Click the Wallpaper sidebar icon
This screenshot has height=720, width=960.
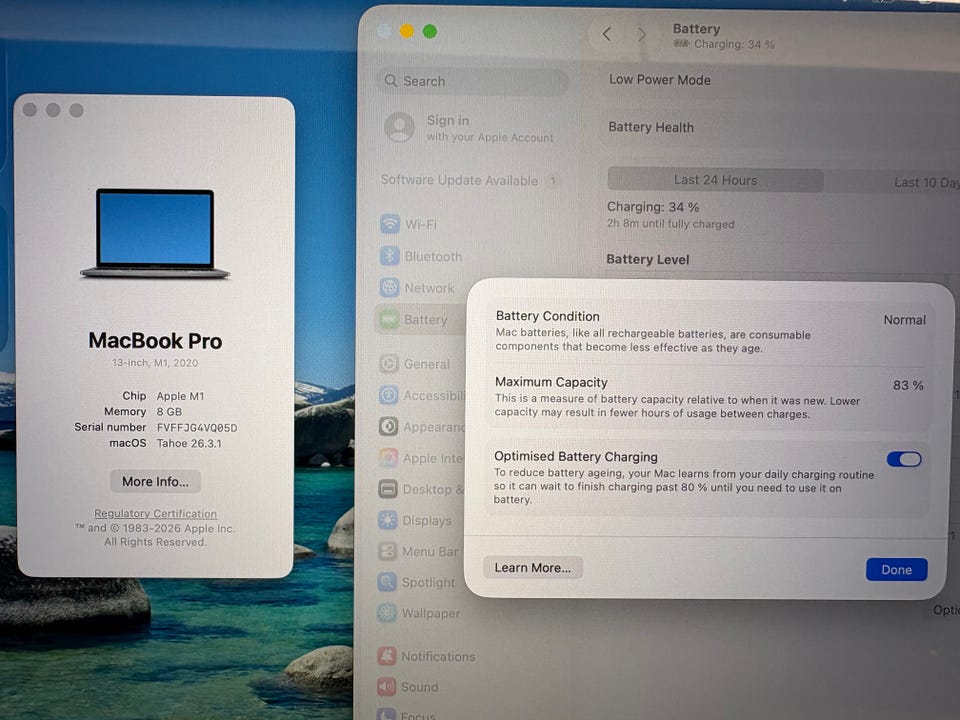click(x=388, y=612)
